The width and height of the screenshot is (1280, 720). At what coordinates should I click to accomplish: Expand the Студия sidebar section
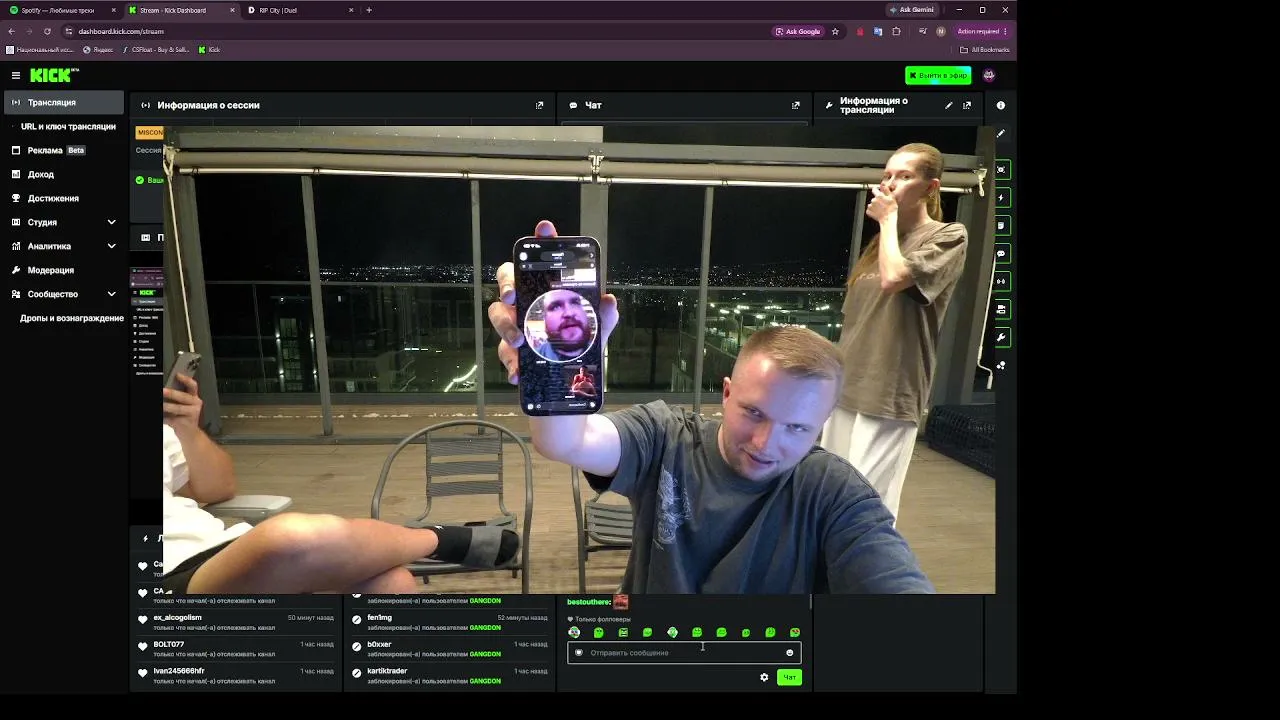[x=62, y=222]
